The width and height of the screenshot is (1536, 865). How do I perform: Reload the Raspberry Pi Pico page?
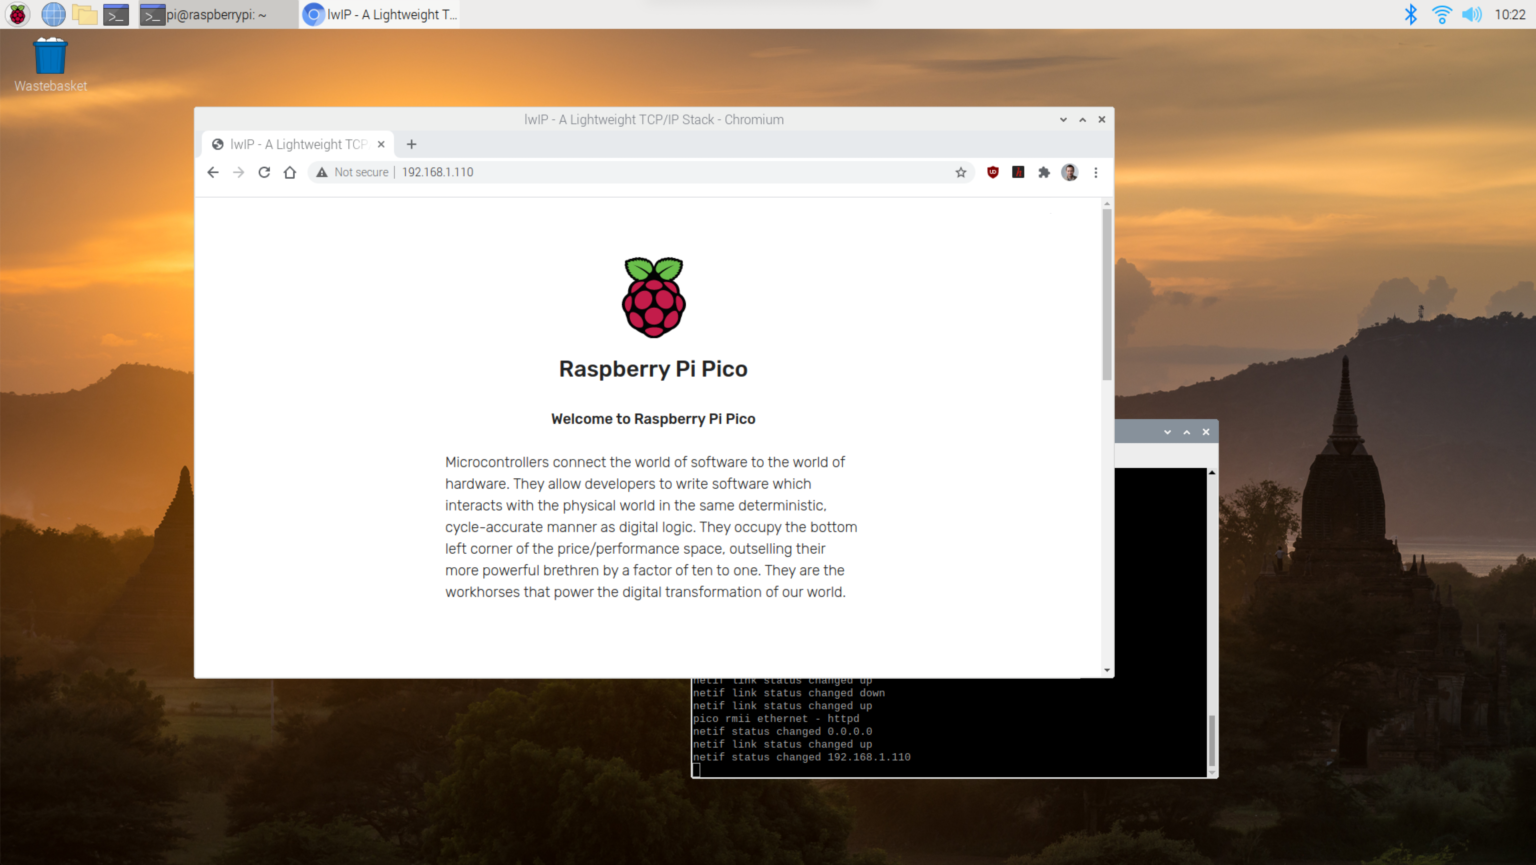264,172
